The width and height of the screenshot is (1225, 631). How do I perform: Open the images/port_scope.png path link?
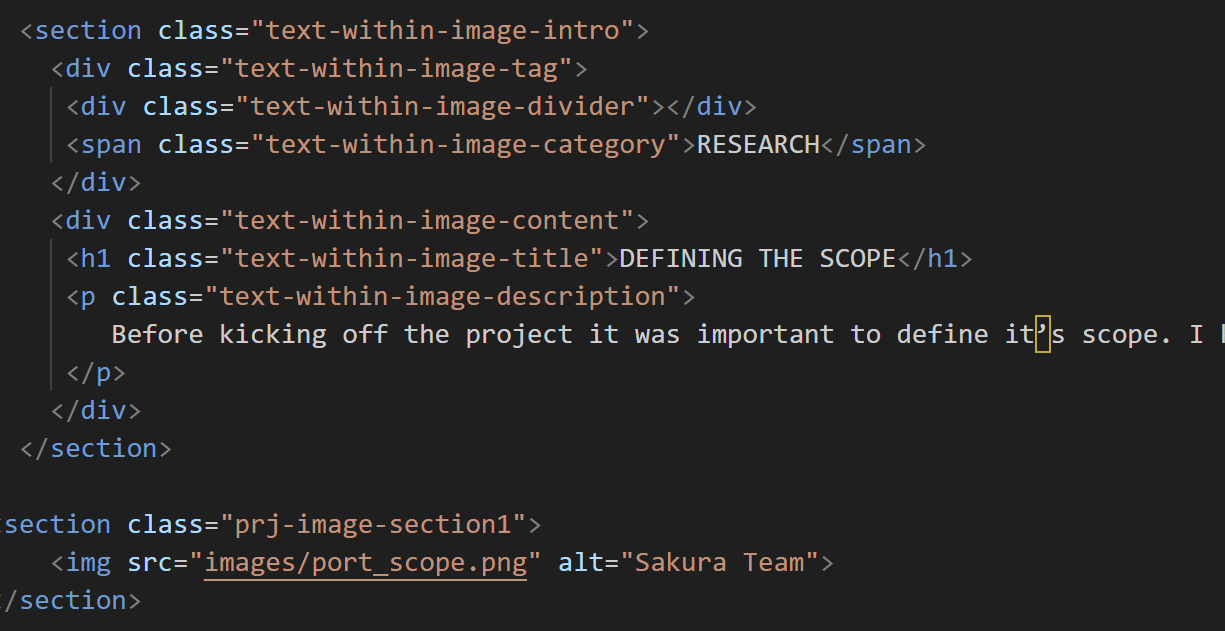366,562
